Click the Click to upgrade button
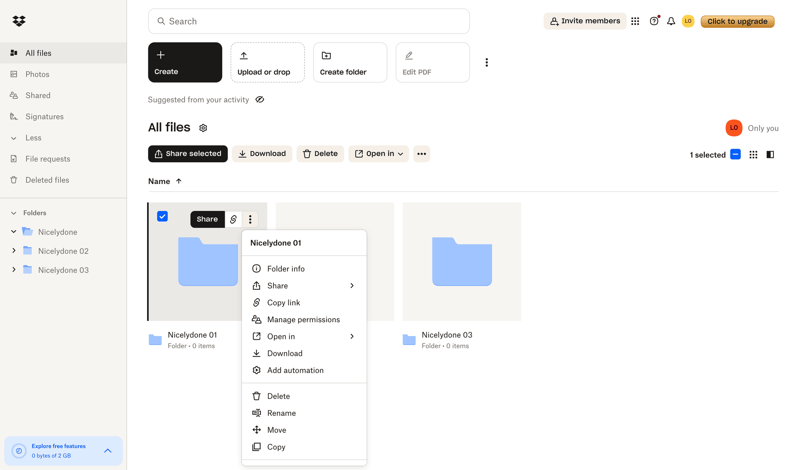The width and height of the screenshot is (800, 470). [737, 21]
